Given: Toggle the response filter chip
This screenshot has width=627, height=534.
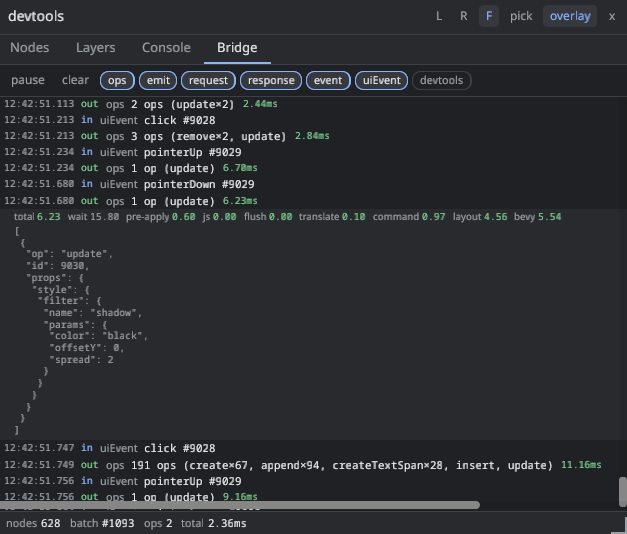Looking at the screenshot, I should click(271, 80).
